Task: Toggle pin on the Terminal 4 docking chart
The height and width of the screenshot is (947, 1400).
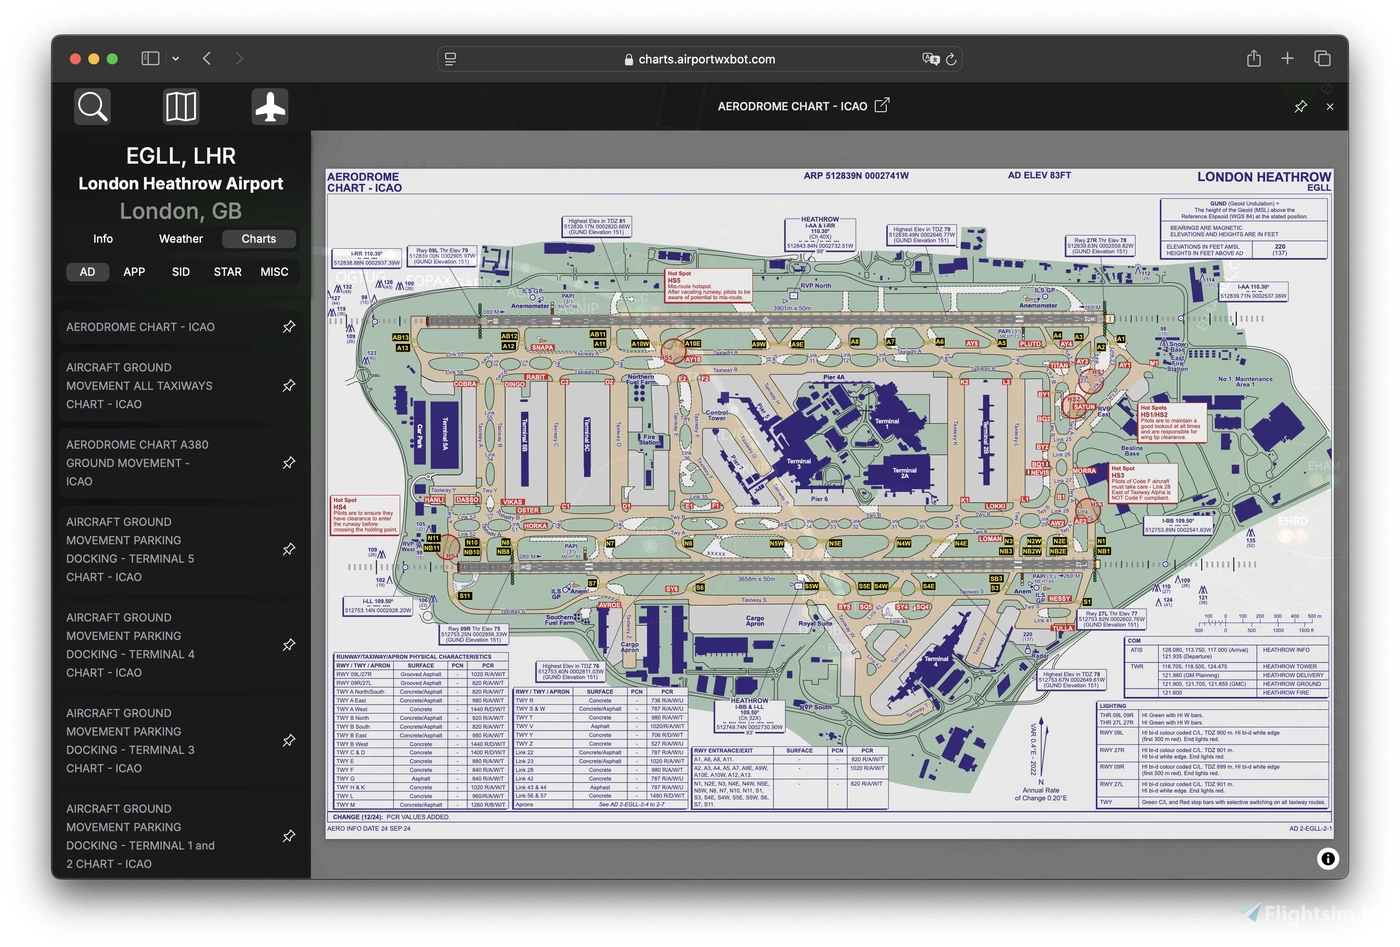Action: pyautogui.click(x=288, y=645)
